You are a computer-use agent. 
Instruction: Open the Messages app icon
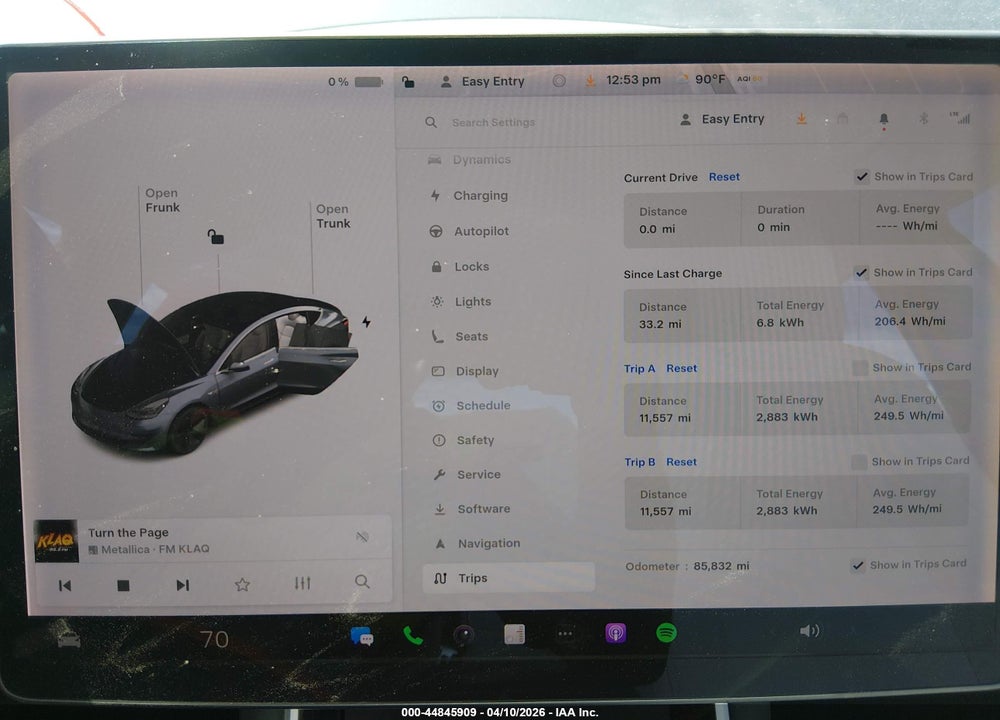(362, 636)
